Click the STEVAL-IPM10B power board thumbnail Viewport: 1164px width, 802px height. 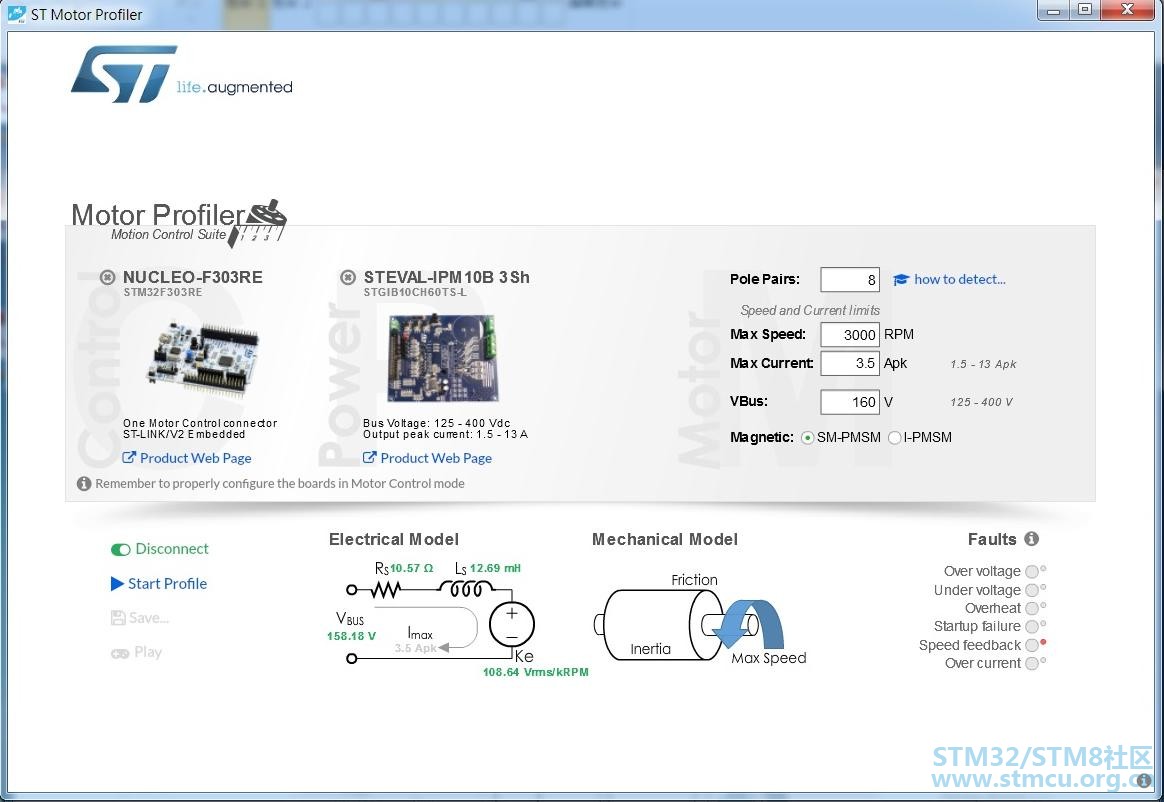[x=442, y=357]
